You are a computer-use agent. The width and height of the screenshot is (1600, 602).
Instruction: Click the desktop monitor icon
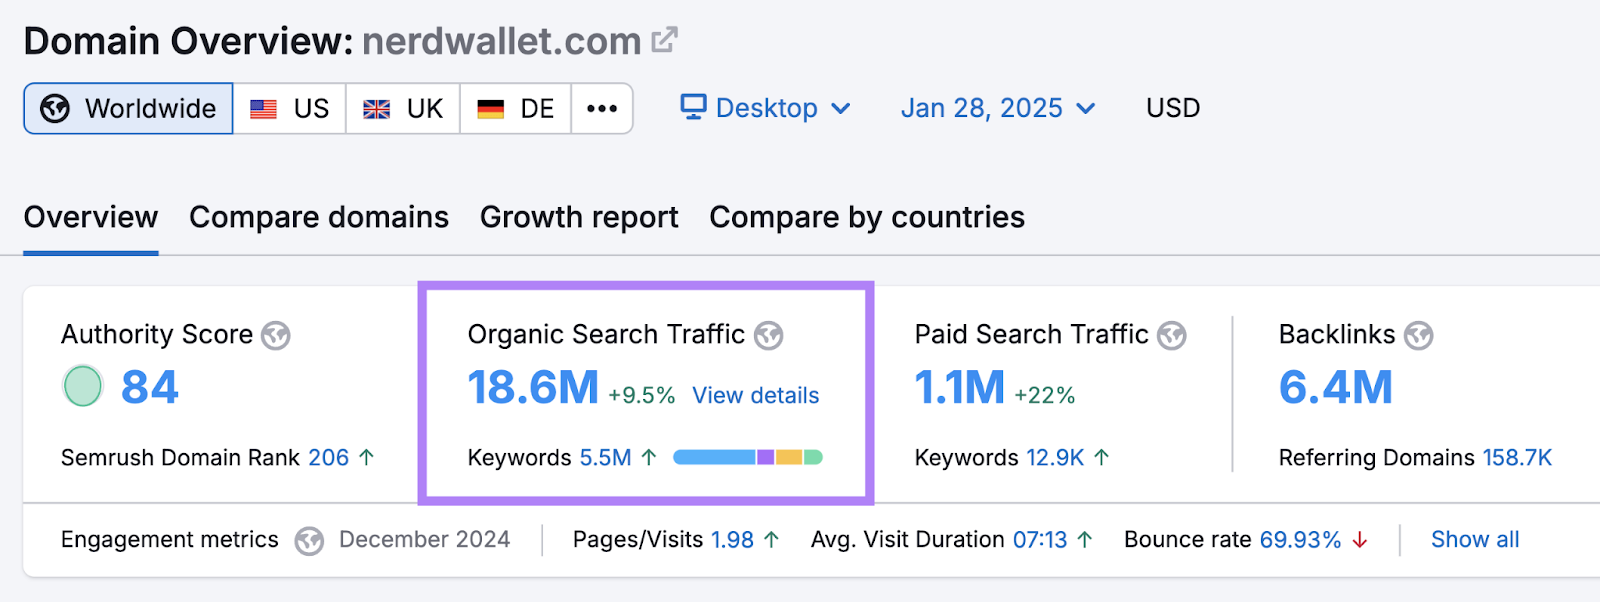693,106
